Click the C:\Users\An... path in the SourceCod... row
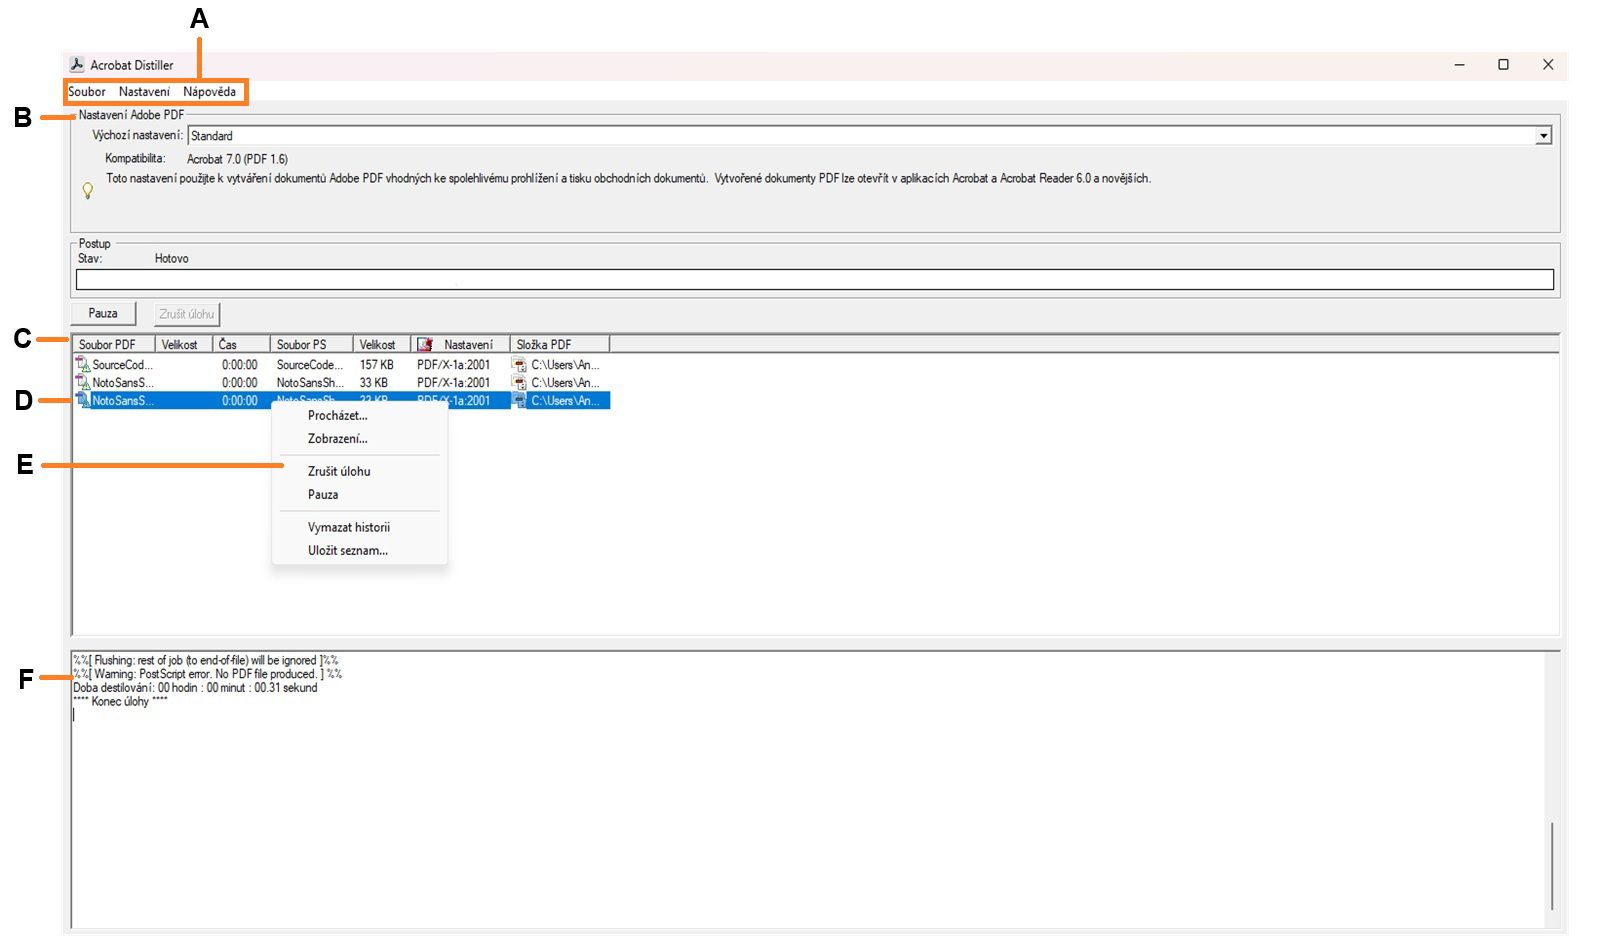The image size is (1600, 945). click(566, 365)
